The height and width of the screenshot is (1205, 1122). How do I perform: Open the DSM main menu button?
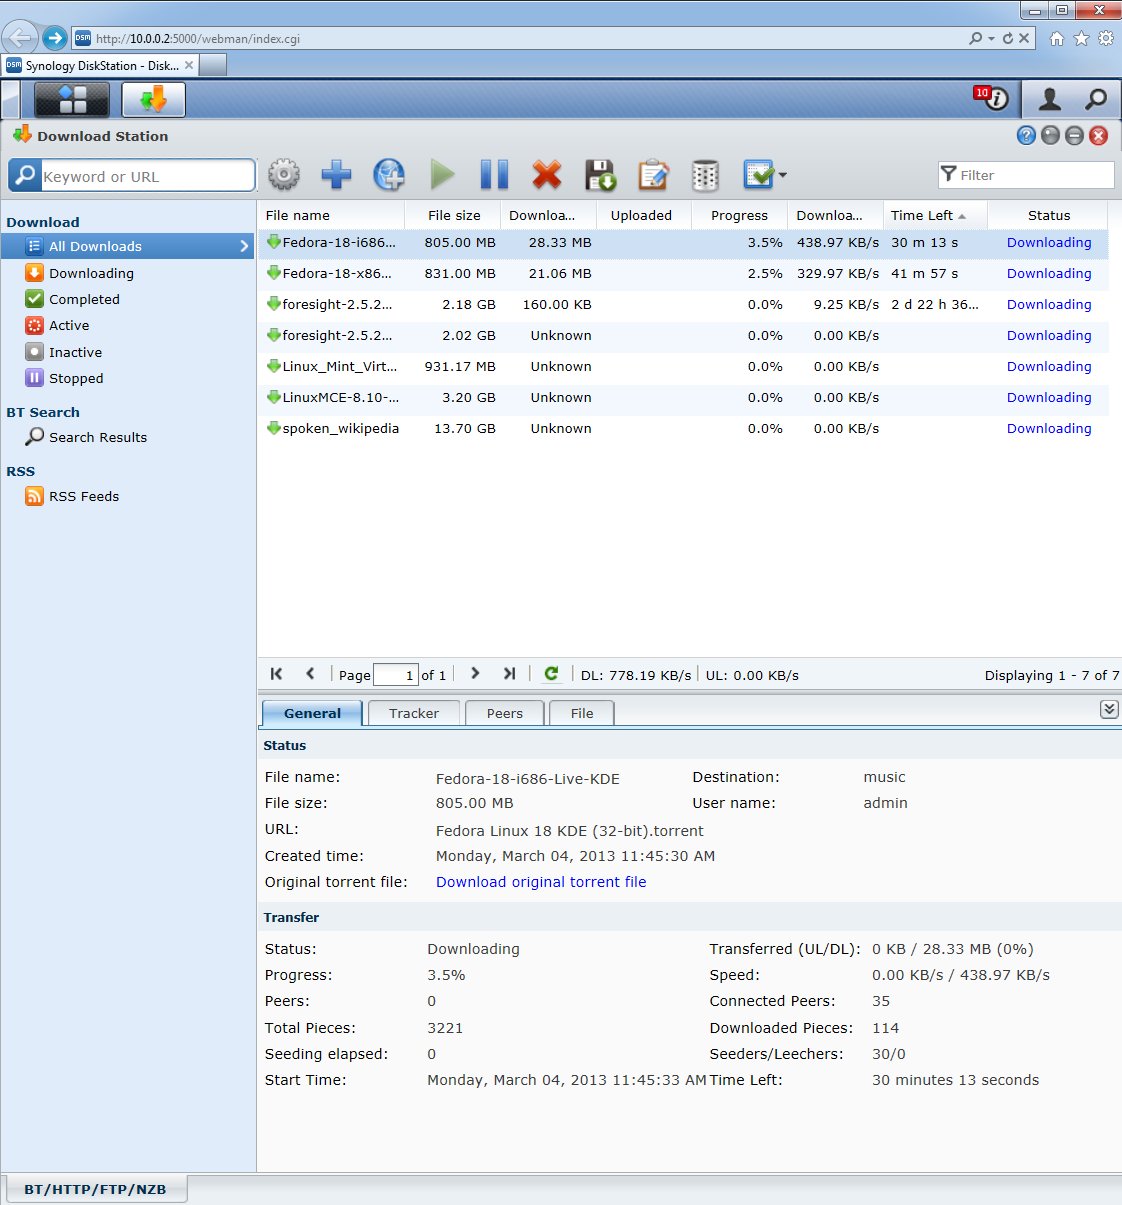[72, 99]
